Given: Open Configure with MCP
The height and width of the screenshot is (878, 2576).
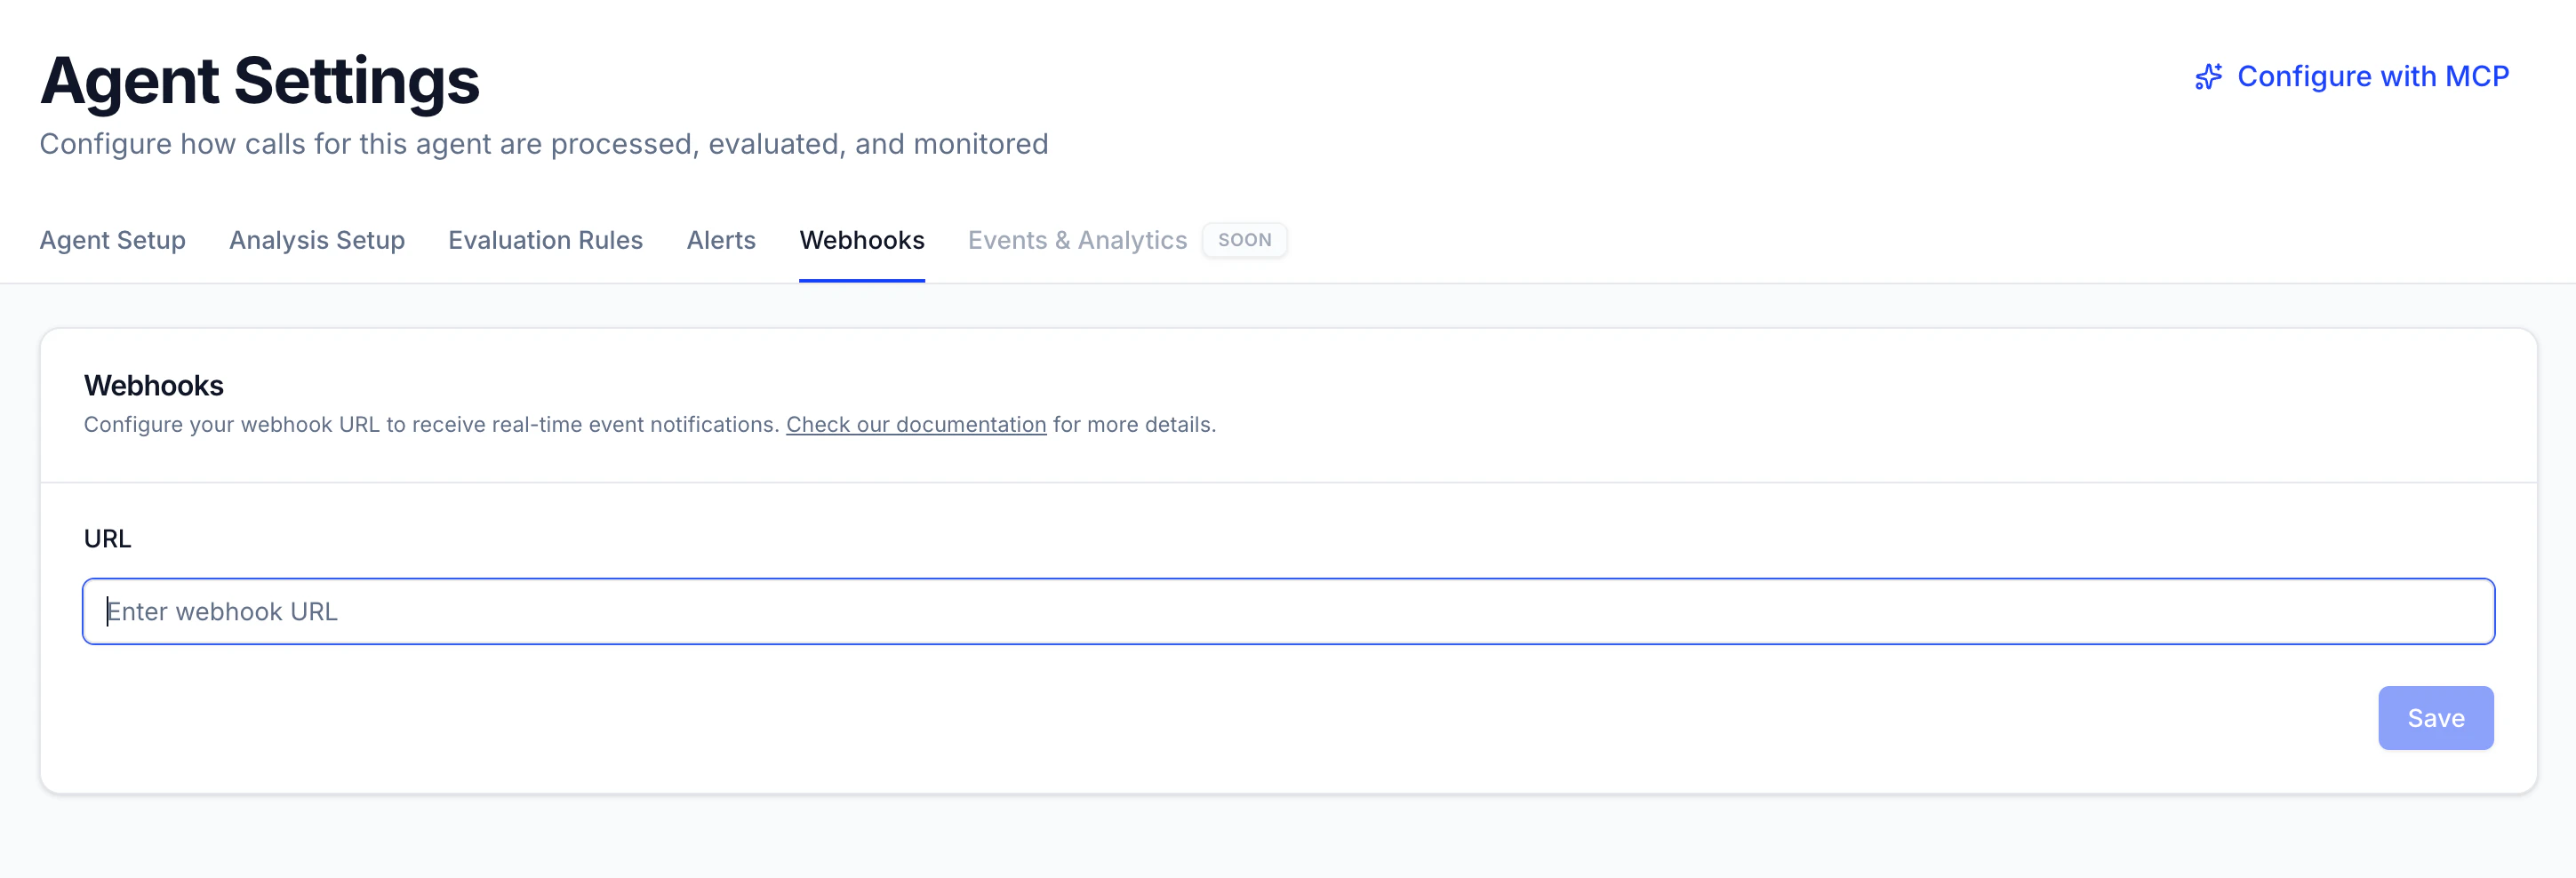Looking at the screenshot, I should 2373,76.
